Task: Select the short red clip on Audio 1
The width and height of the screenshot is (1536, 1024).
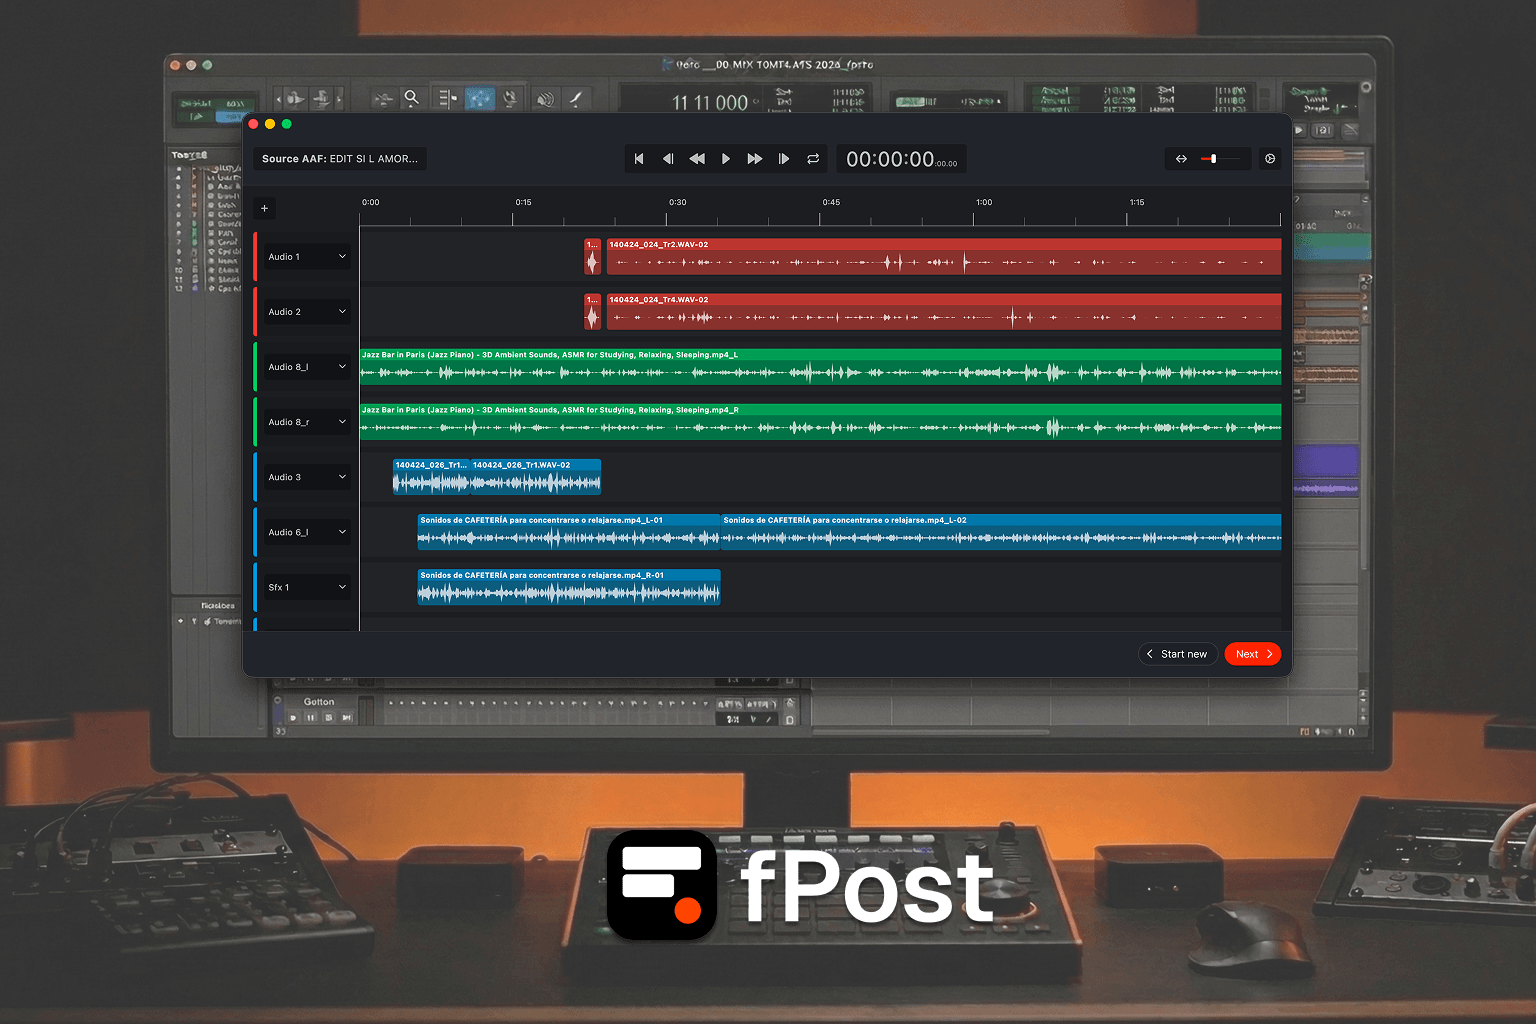Action: click(592, 257)
